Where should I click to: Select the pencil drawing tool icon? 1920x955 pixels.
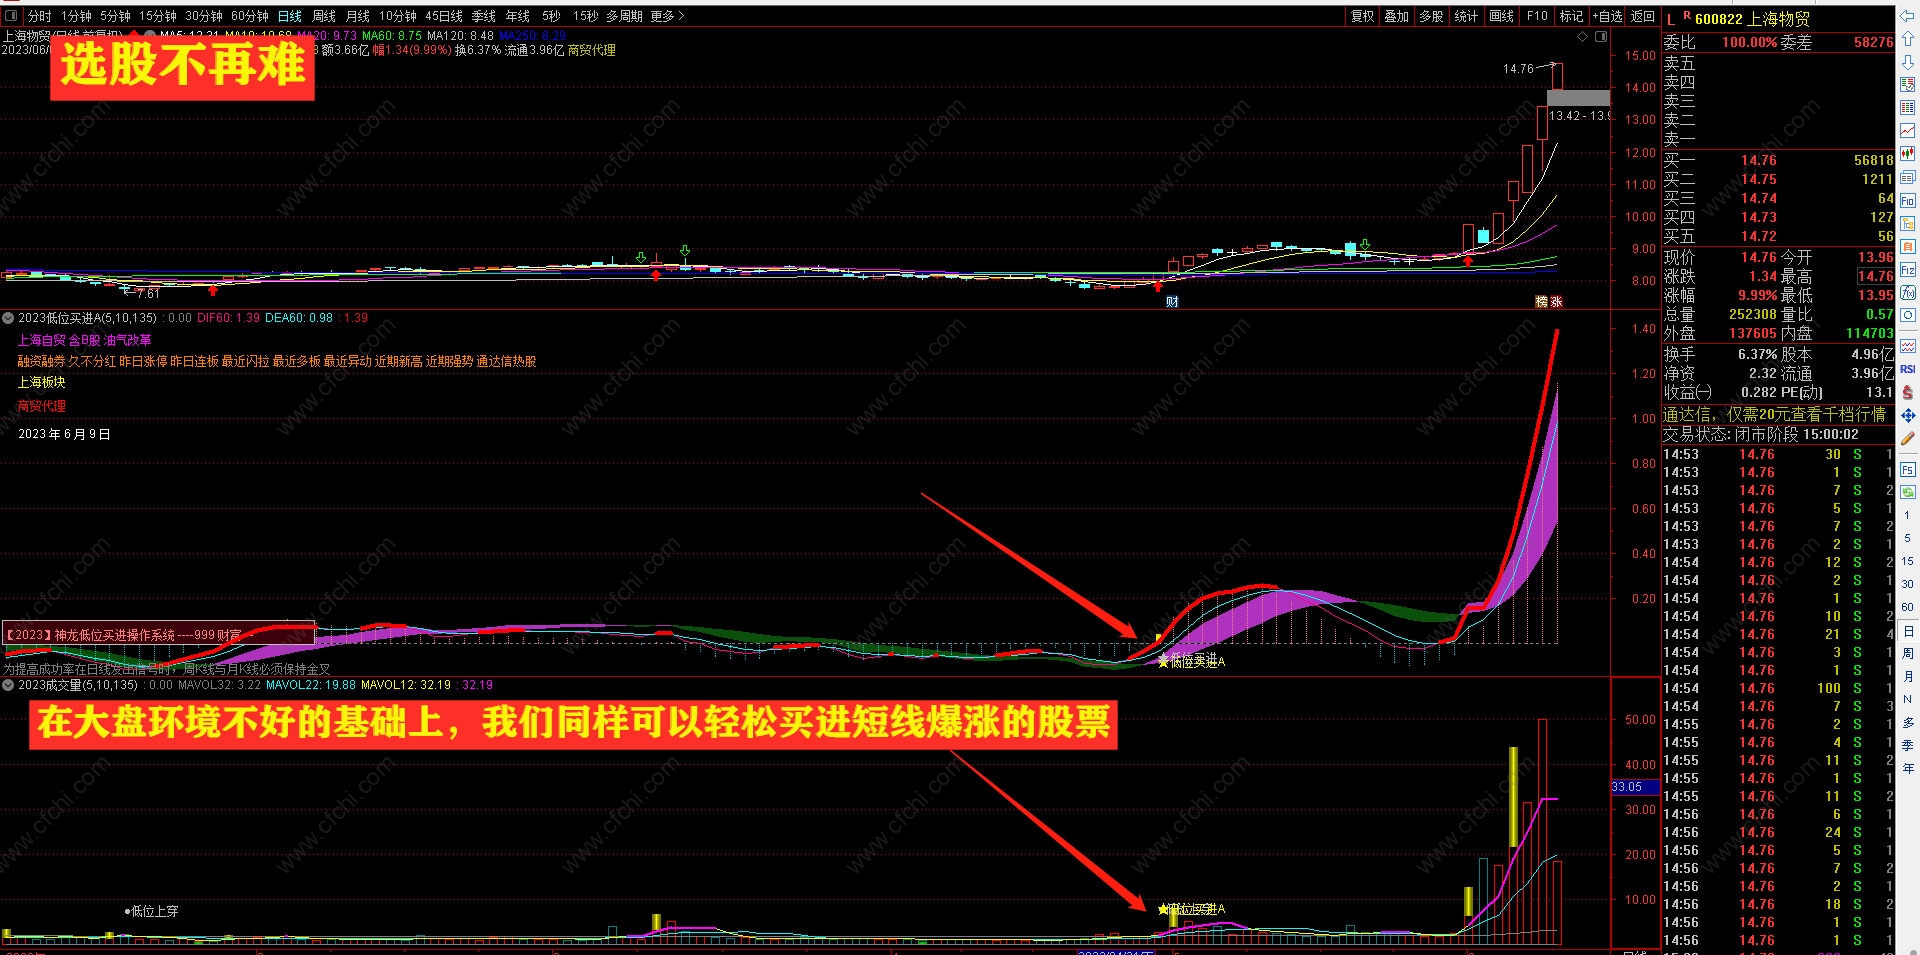pyautogui.click(x=1907, y=438)
